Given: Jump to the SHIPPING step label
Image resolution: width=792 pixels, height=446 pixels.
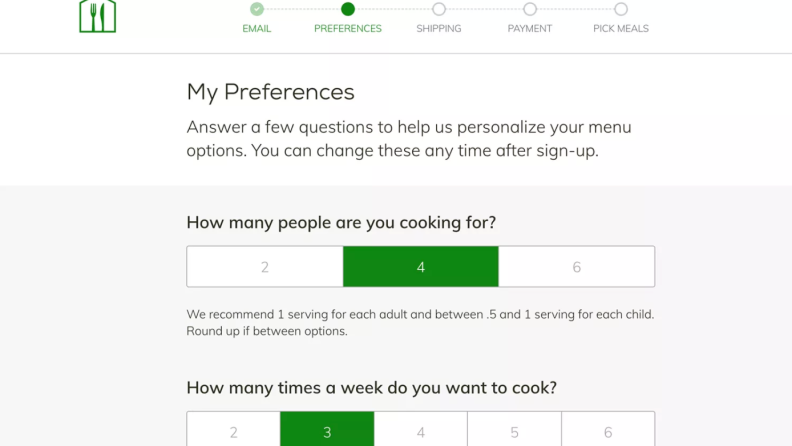Looking at the screenshot, I should coord(439,29).
